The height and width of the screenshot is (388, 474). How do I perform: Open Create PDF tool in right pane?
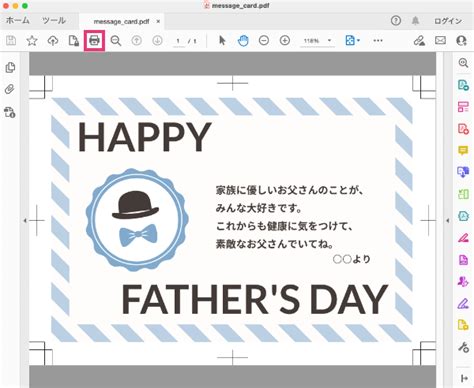(463, 129)
